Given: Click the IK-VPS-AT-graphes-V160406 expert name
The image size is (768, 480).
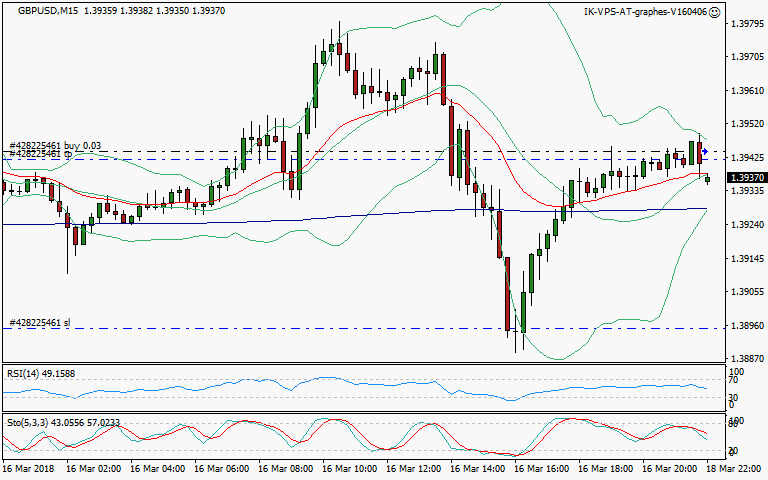Looking at the screenshot, I should point(646,12).
